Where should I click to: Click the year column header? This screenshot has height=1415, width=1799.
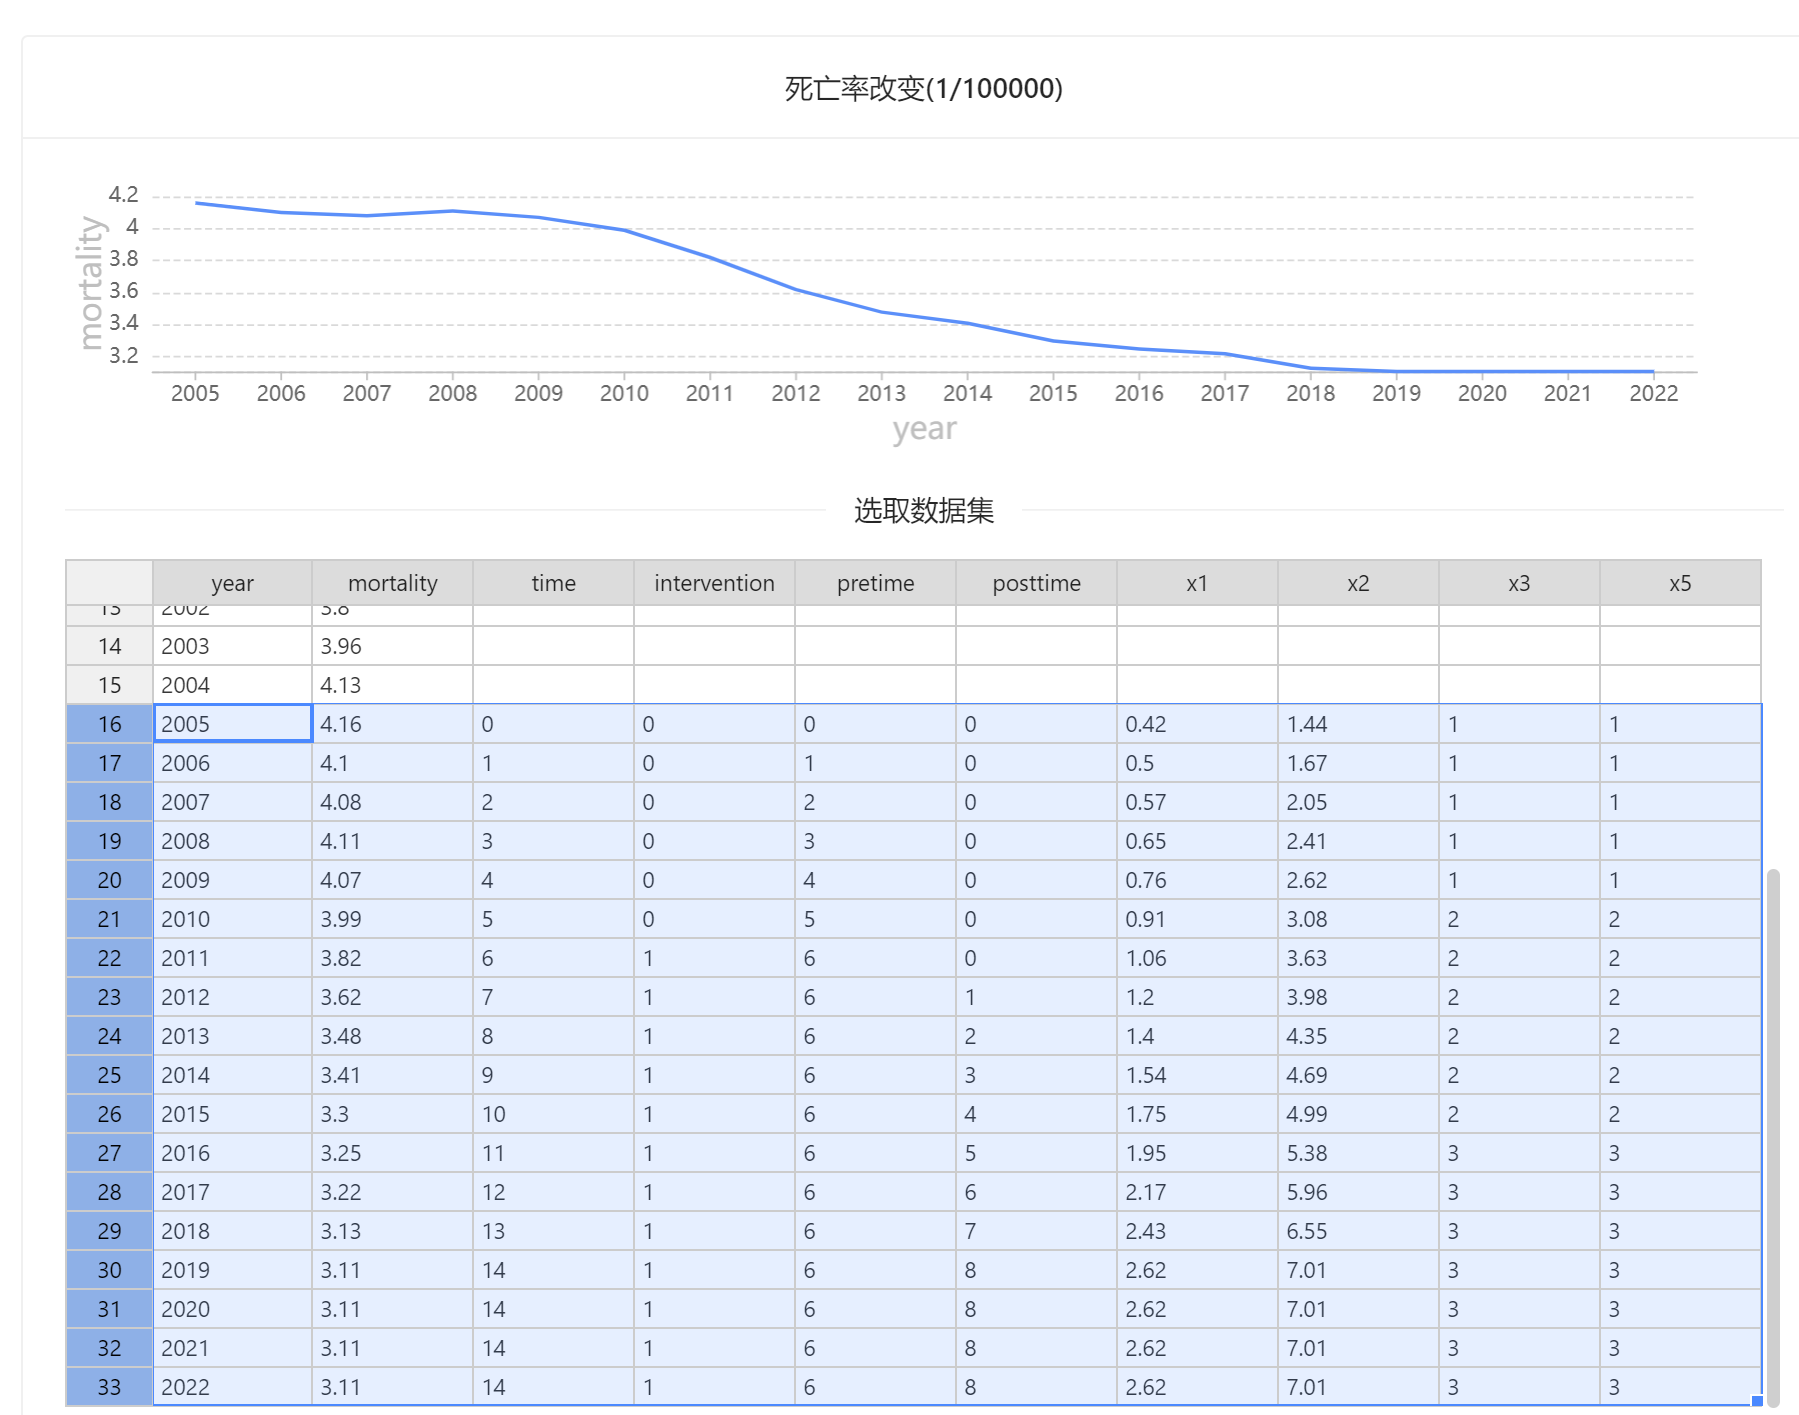point(232,583)
